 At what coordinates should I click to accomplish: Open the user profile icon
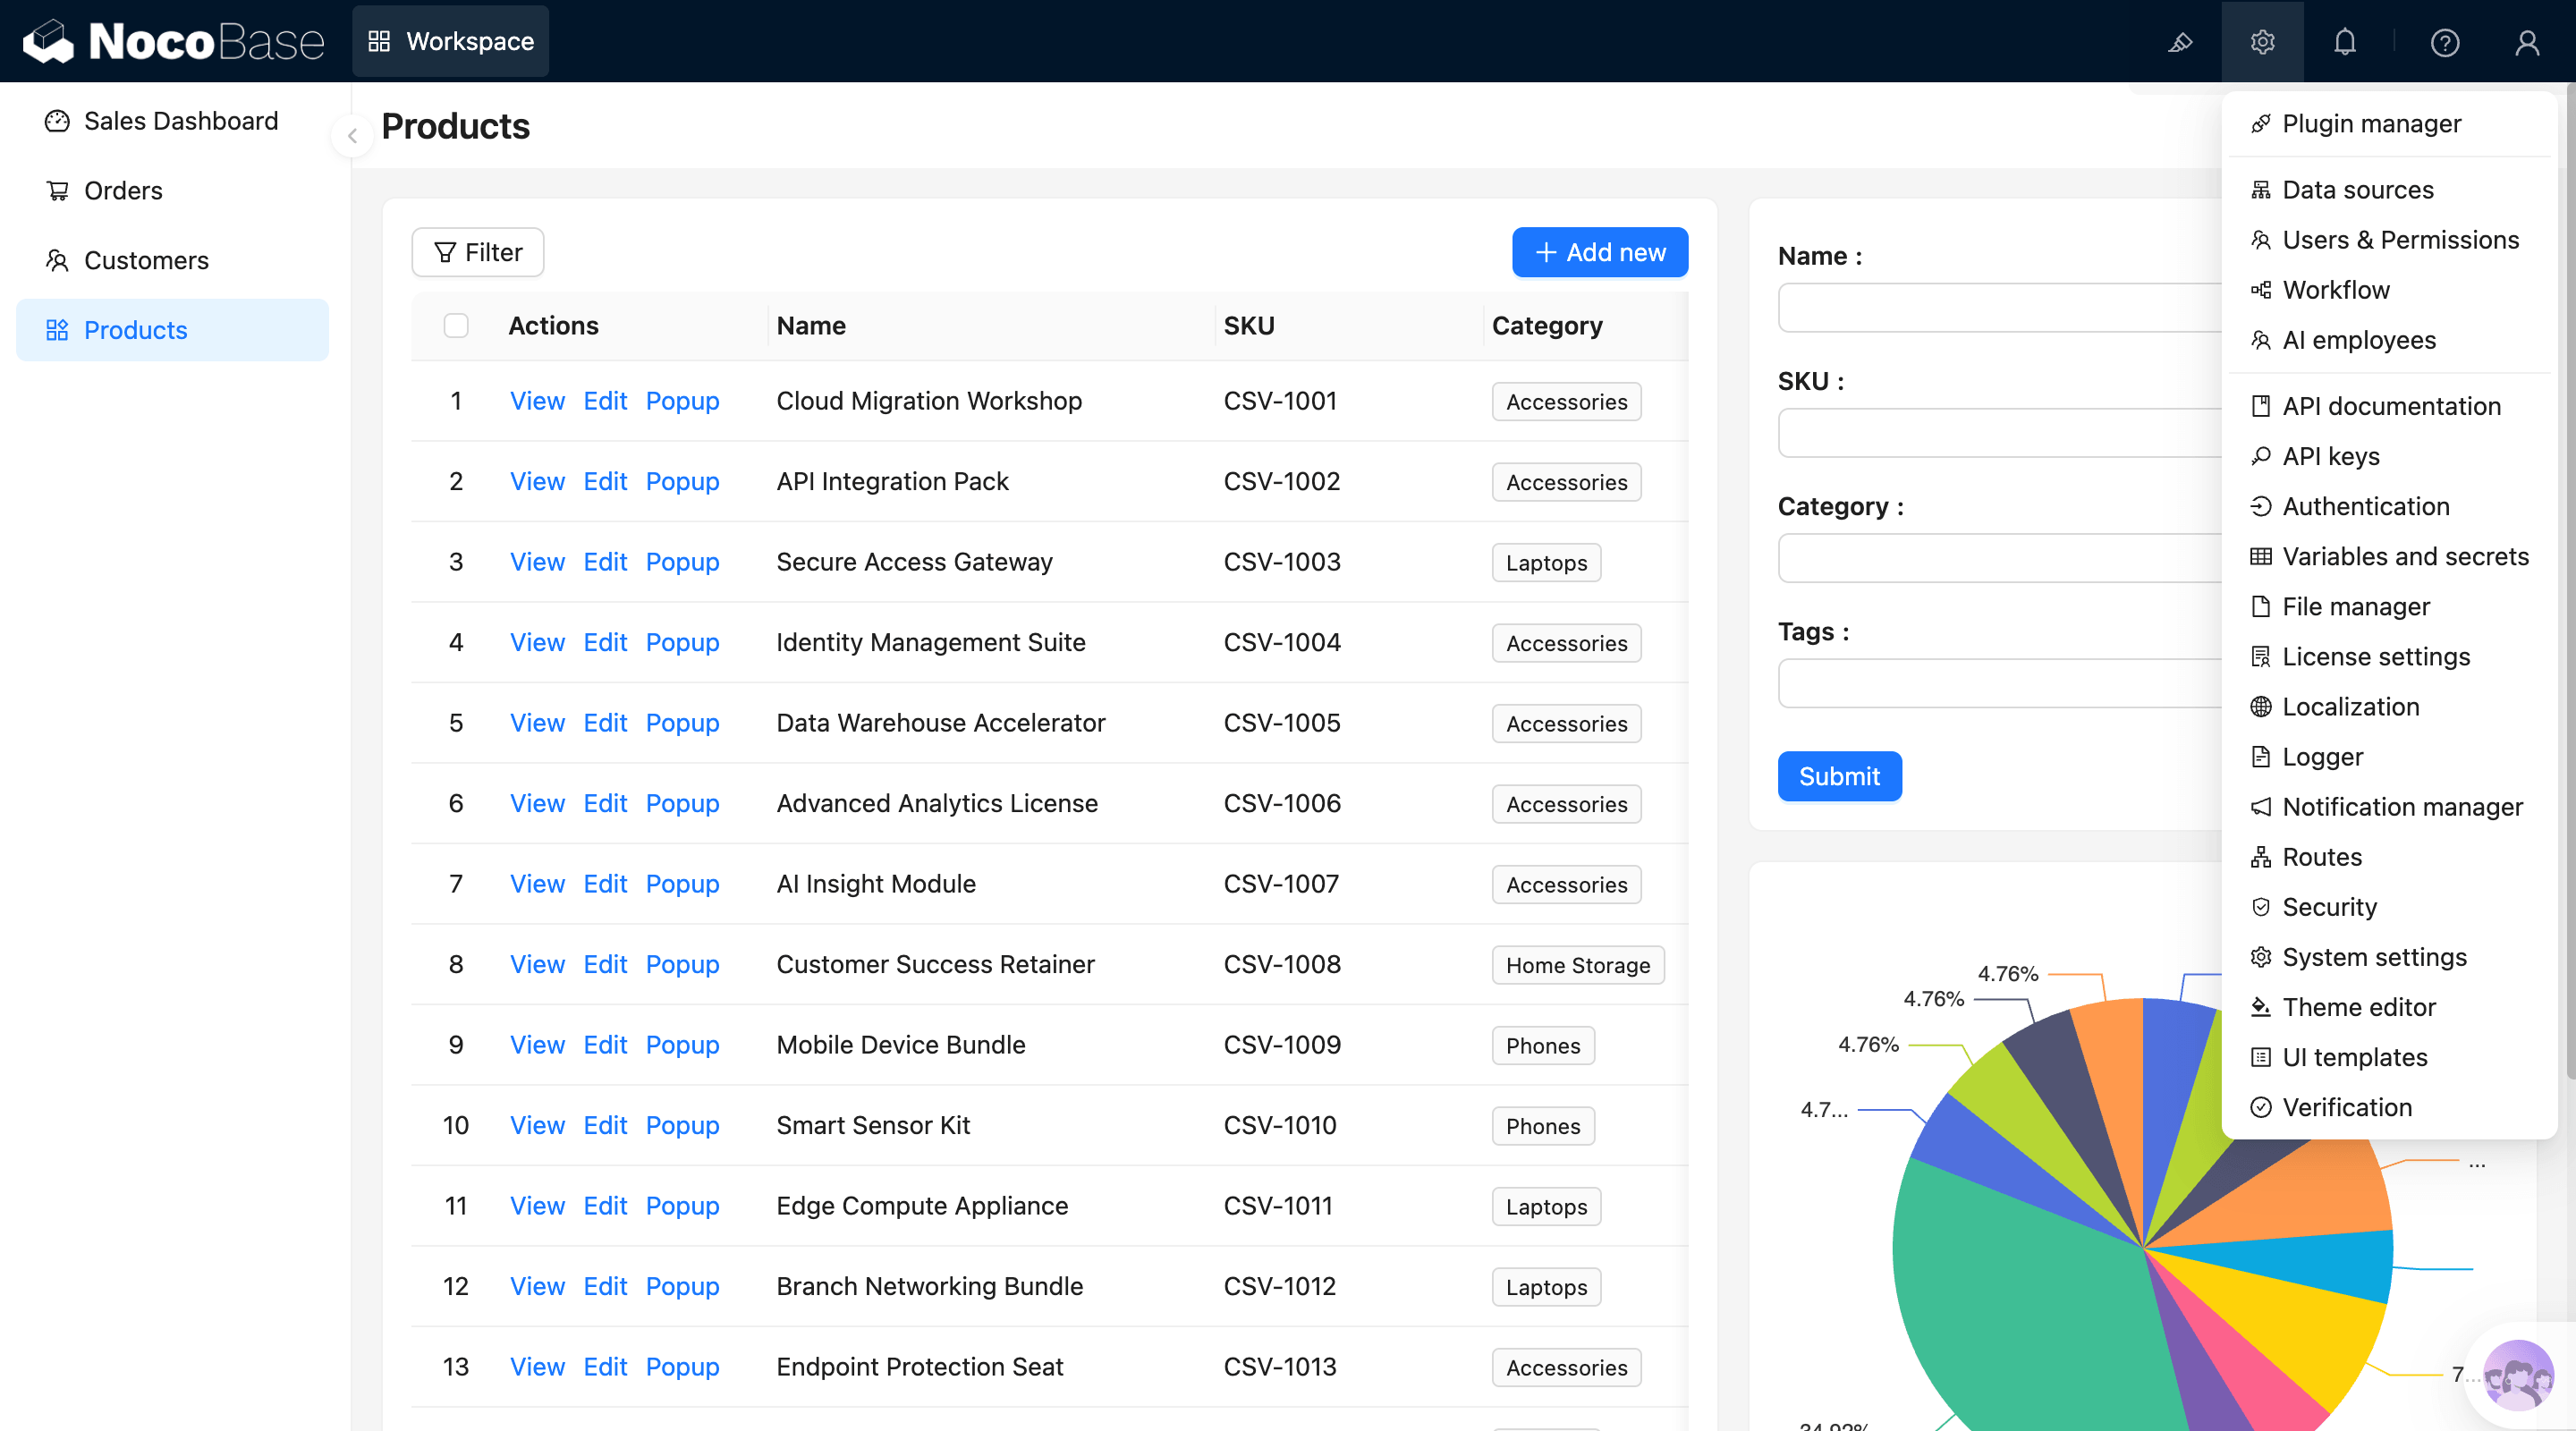[2526, 42]
